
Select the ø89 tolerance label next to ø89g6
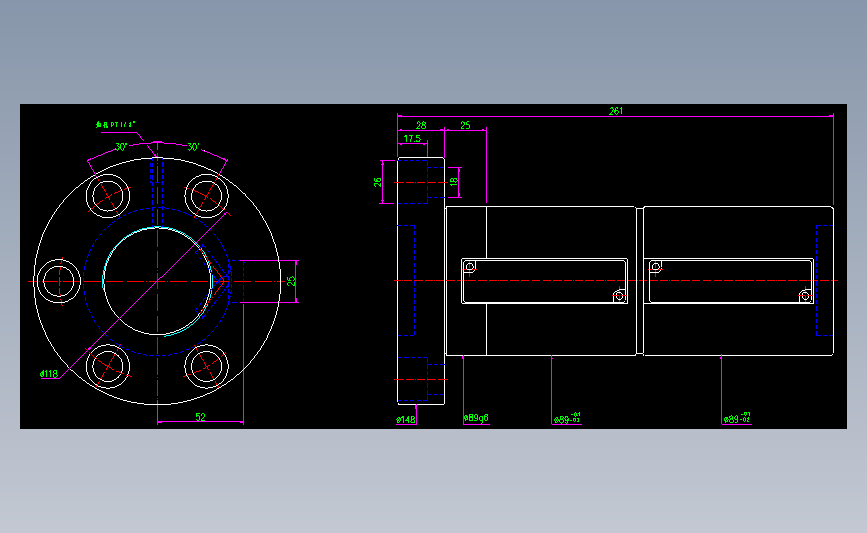tap(567, 418)
